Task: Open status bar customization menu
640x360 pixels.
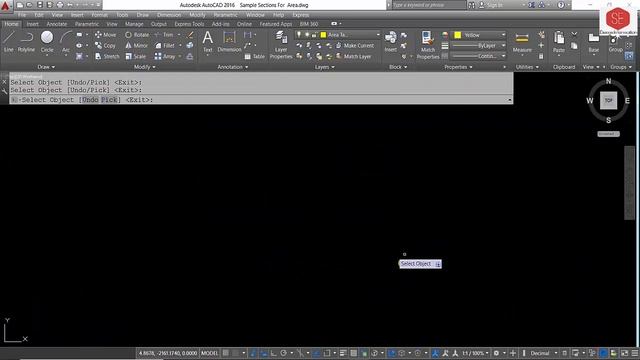Action: [x=635, y=353]
